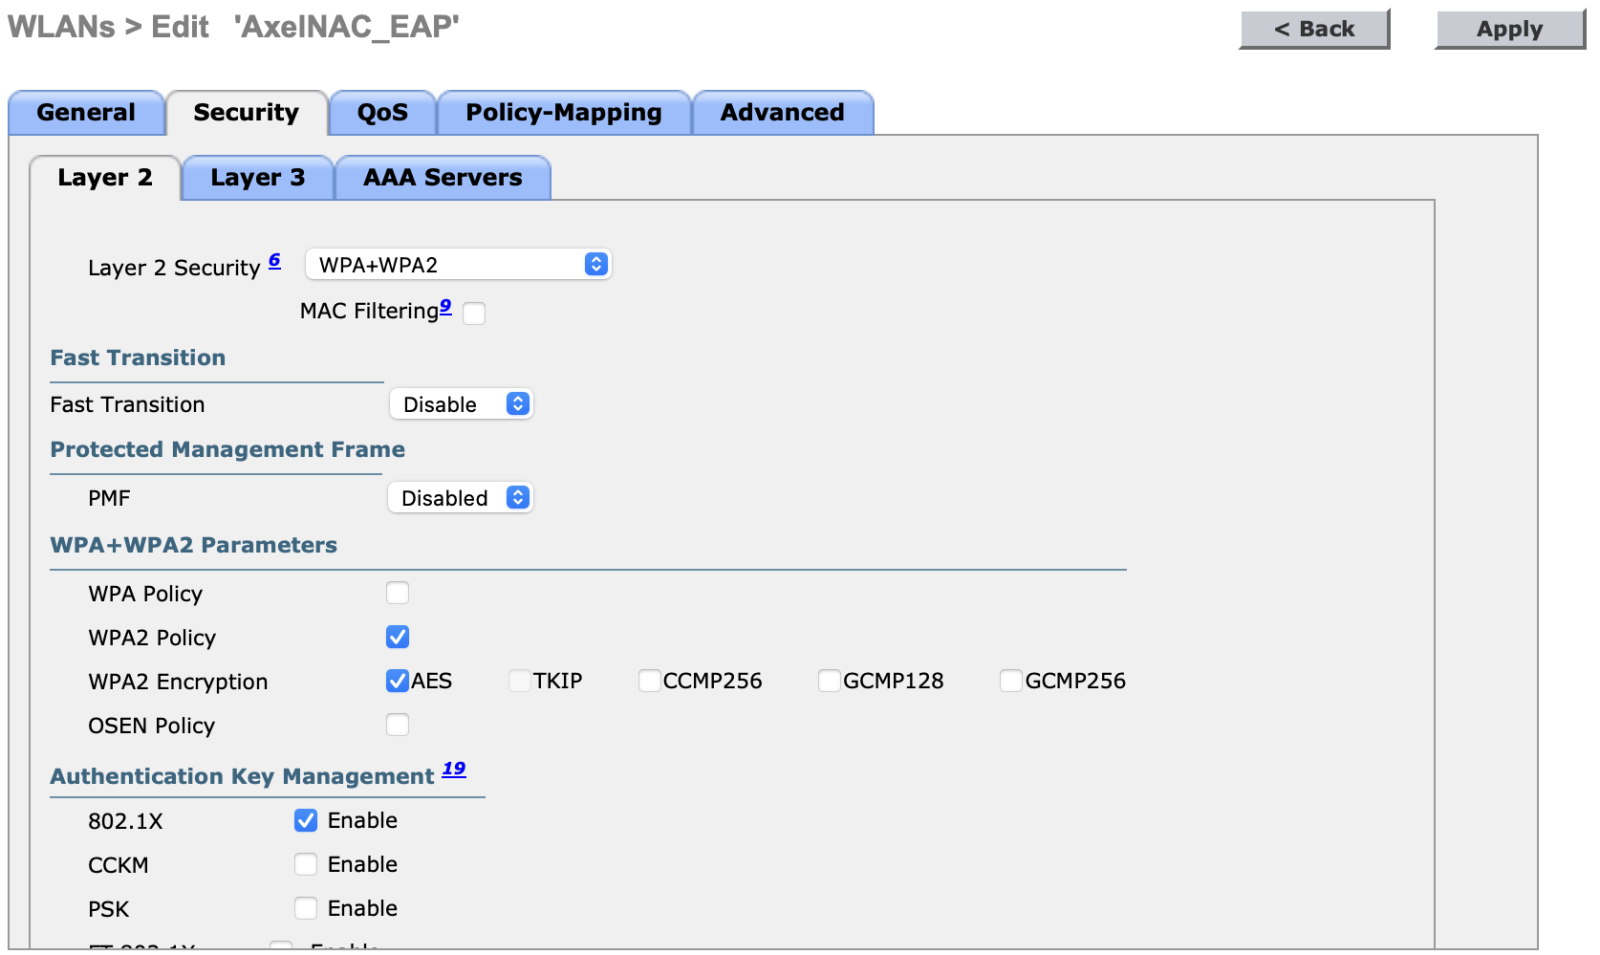This screenshot has width=1600, height=955.
Task: Expand the Fast Transition dropdown
Action: [461, 404]
